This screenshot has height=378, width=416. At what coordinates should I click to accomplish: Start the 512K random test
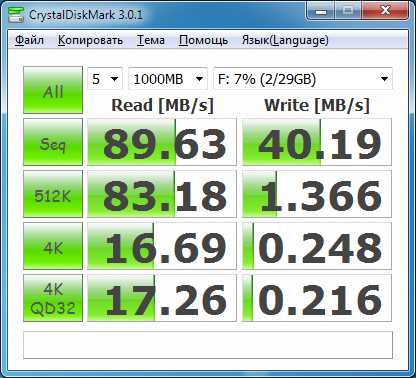tap(53, 194)
